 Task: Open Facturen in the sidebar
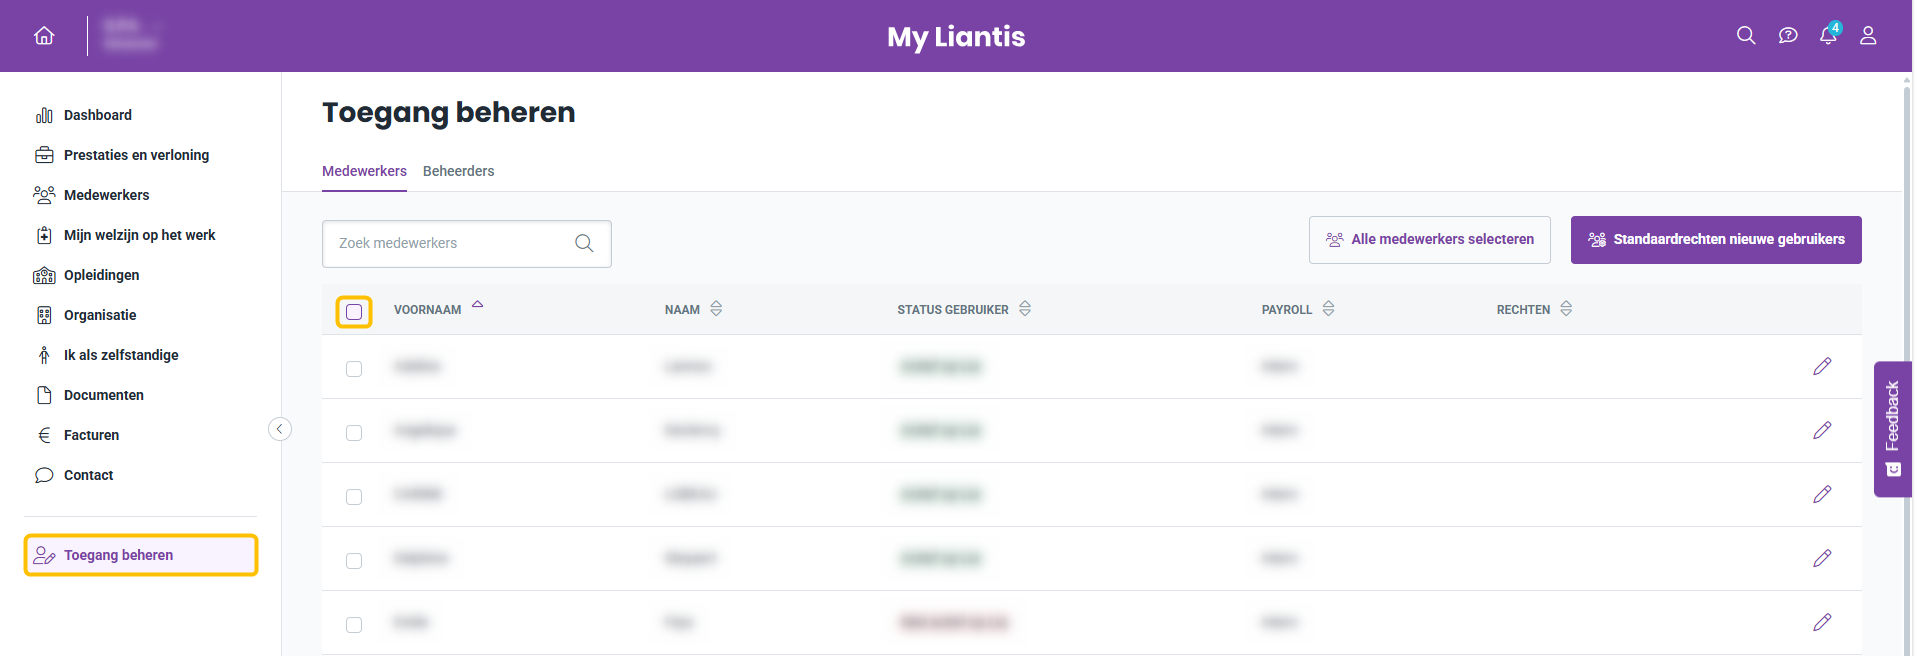[92, 435]
